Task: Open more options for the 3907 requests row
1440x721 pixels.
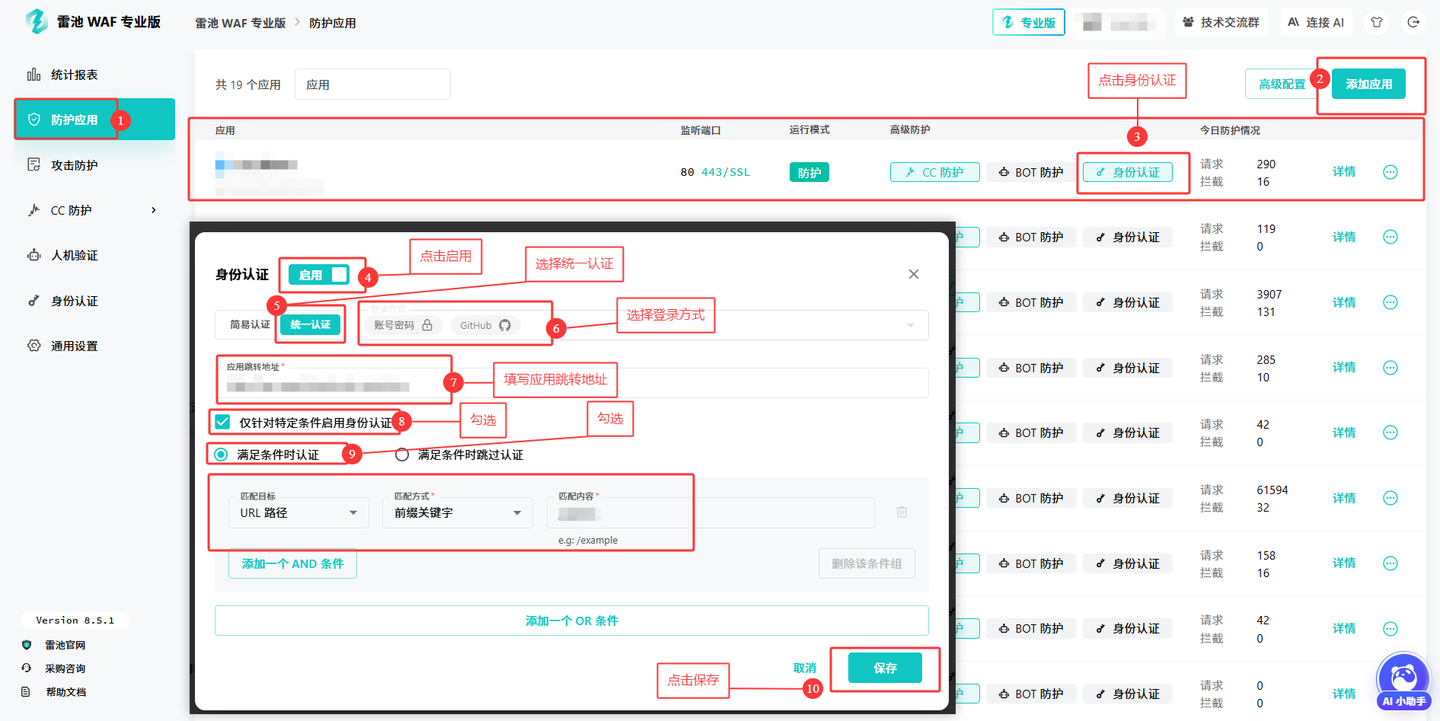Action: pos(1390,302)
